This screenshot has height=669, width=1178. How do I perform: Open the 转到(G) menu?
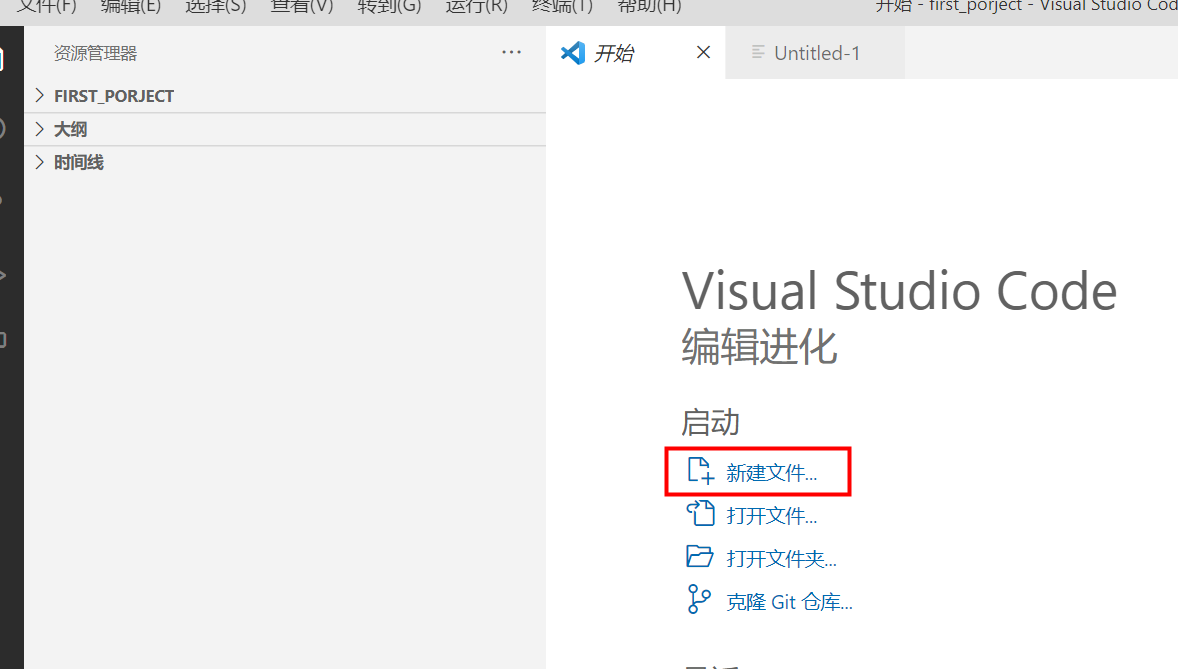pos(389,7)
